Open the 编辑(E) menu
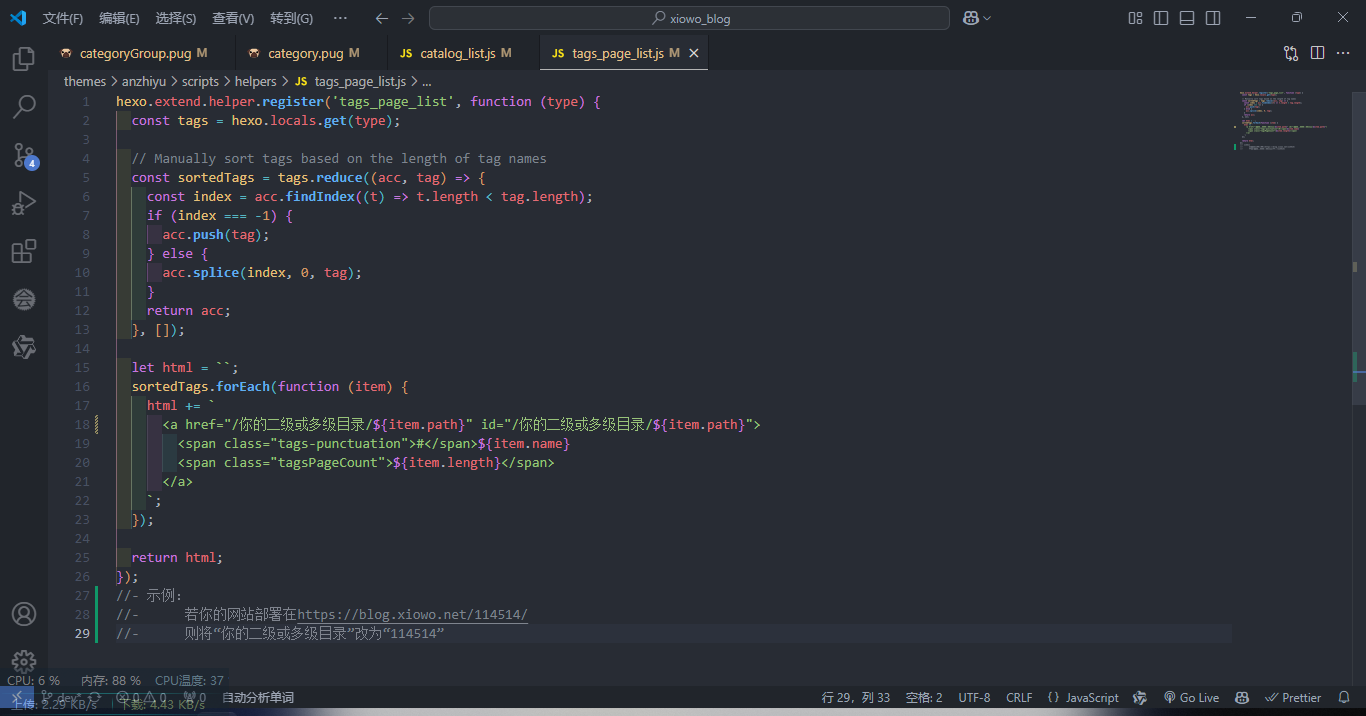Screen dimensions: 1366x716 pos(120,18)
